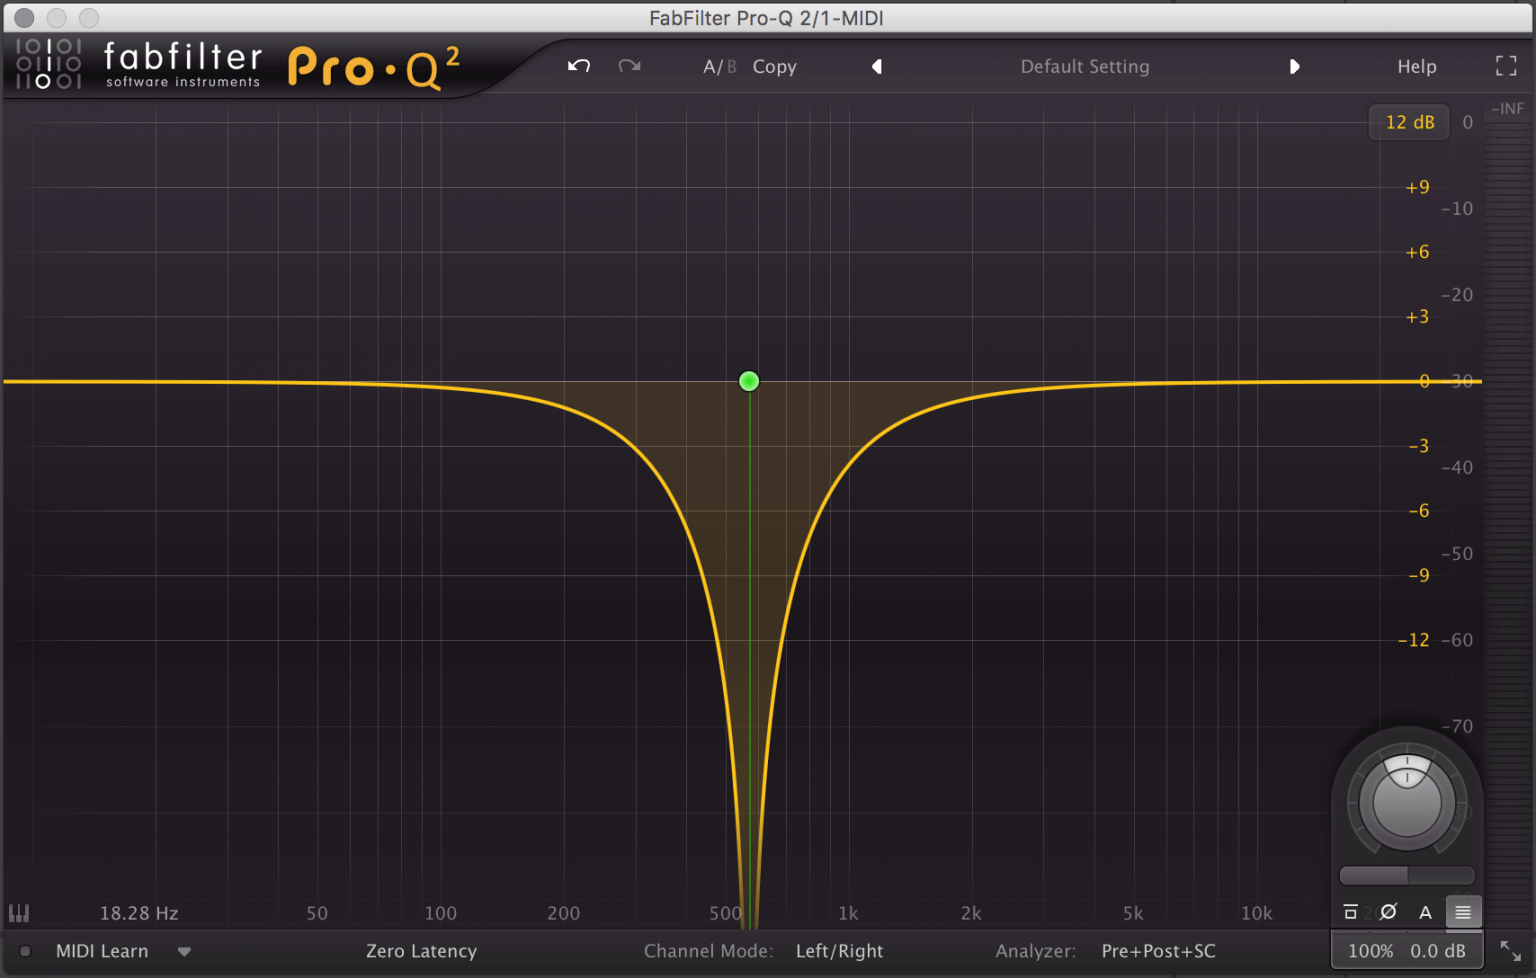Click the redo arrow icon
The width and height of the screenshot is (1536, 978).
click(629, 66)
